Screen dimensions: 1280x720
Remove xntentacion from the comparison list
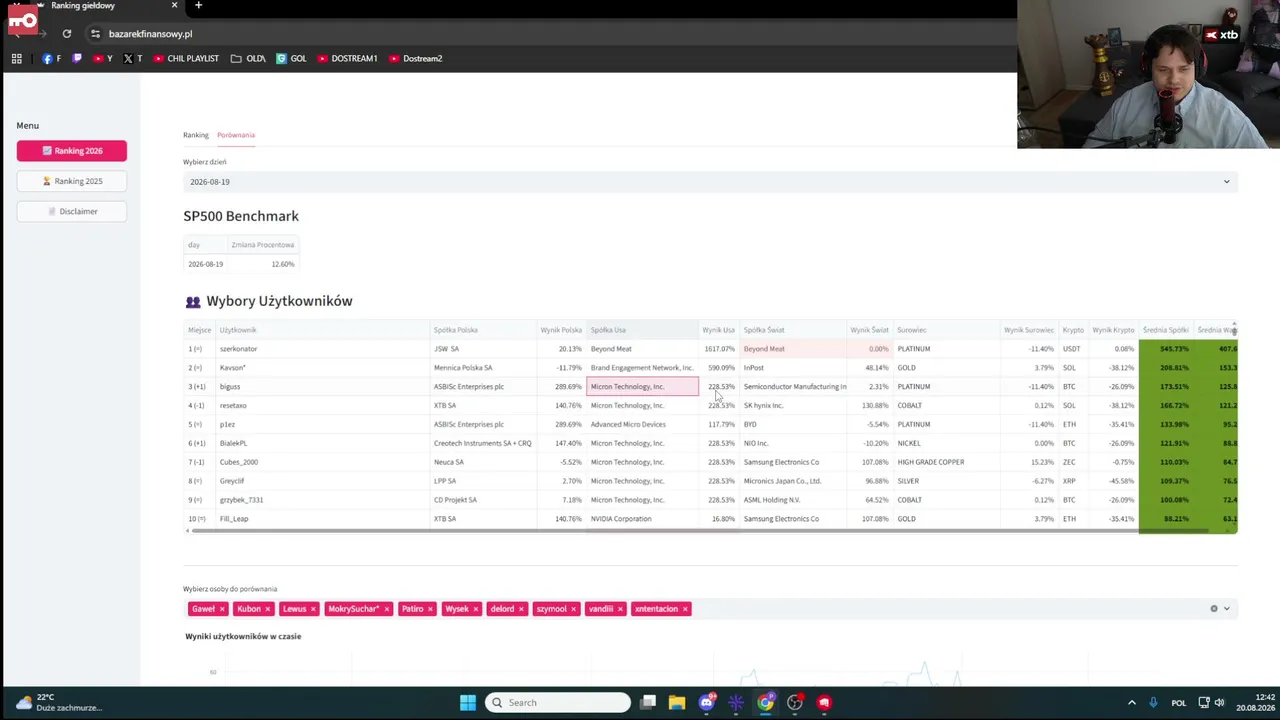686,609
